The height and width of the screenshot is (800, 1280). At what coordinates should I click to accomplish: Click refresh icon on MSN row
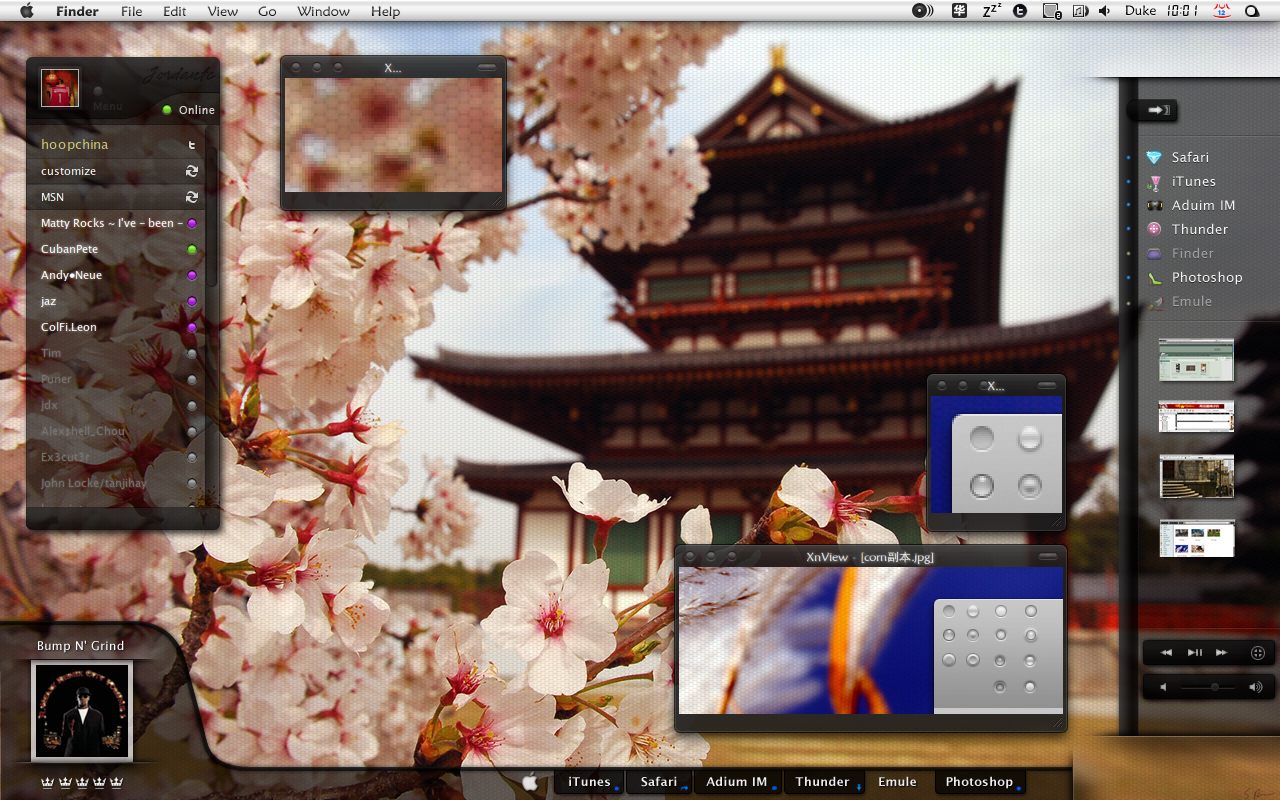192,197
